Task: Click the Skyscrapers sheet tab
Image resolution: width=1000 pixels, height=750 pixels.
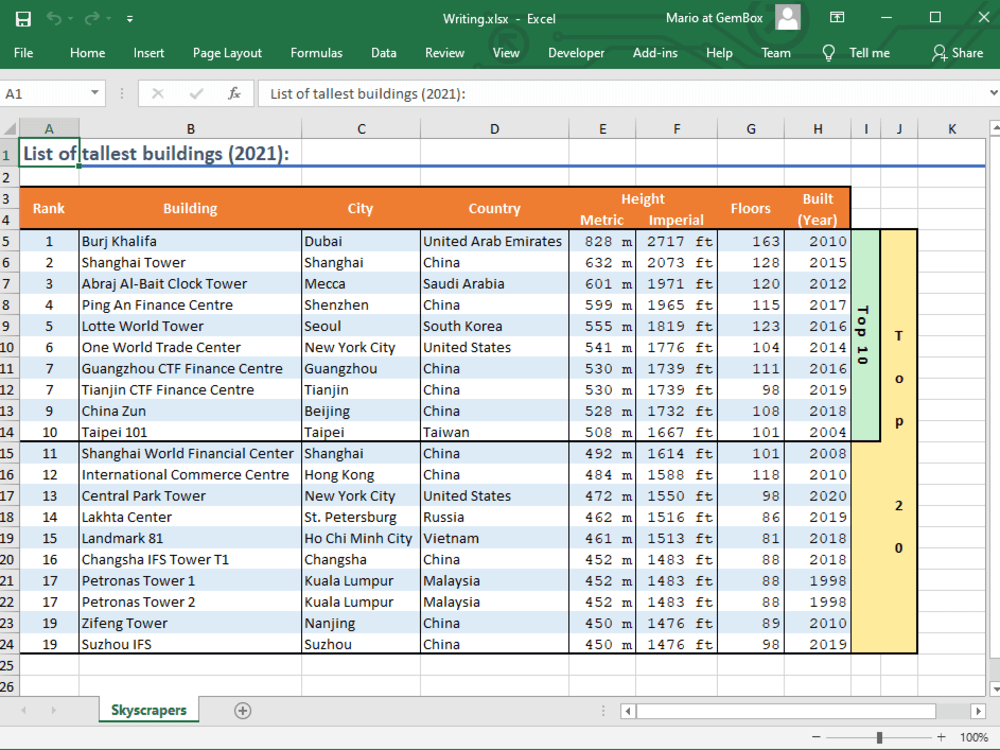Action: tap(149, 710)
